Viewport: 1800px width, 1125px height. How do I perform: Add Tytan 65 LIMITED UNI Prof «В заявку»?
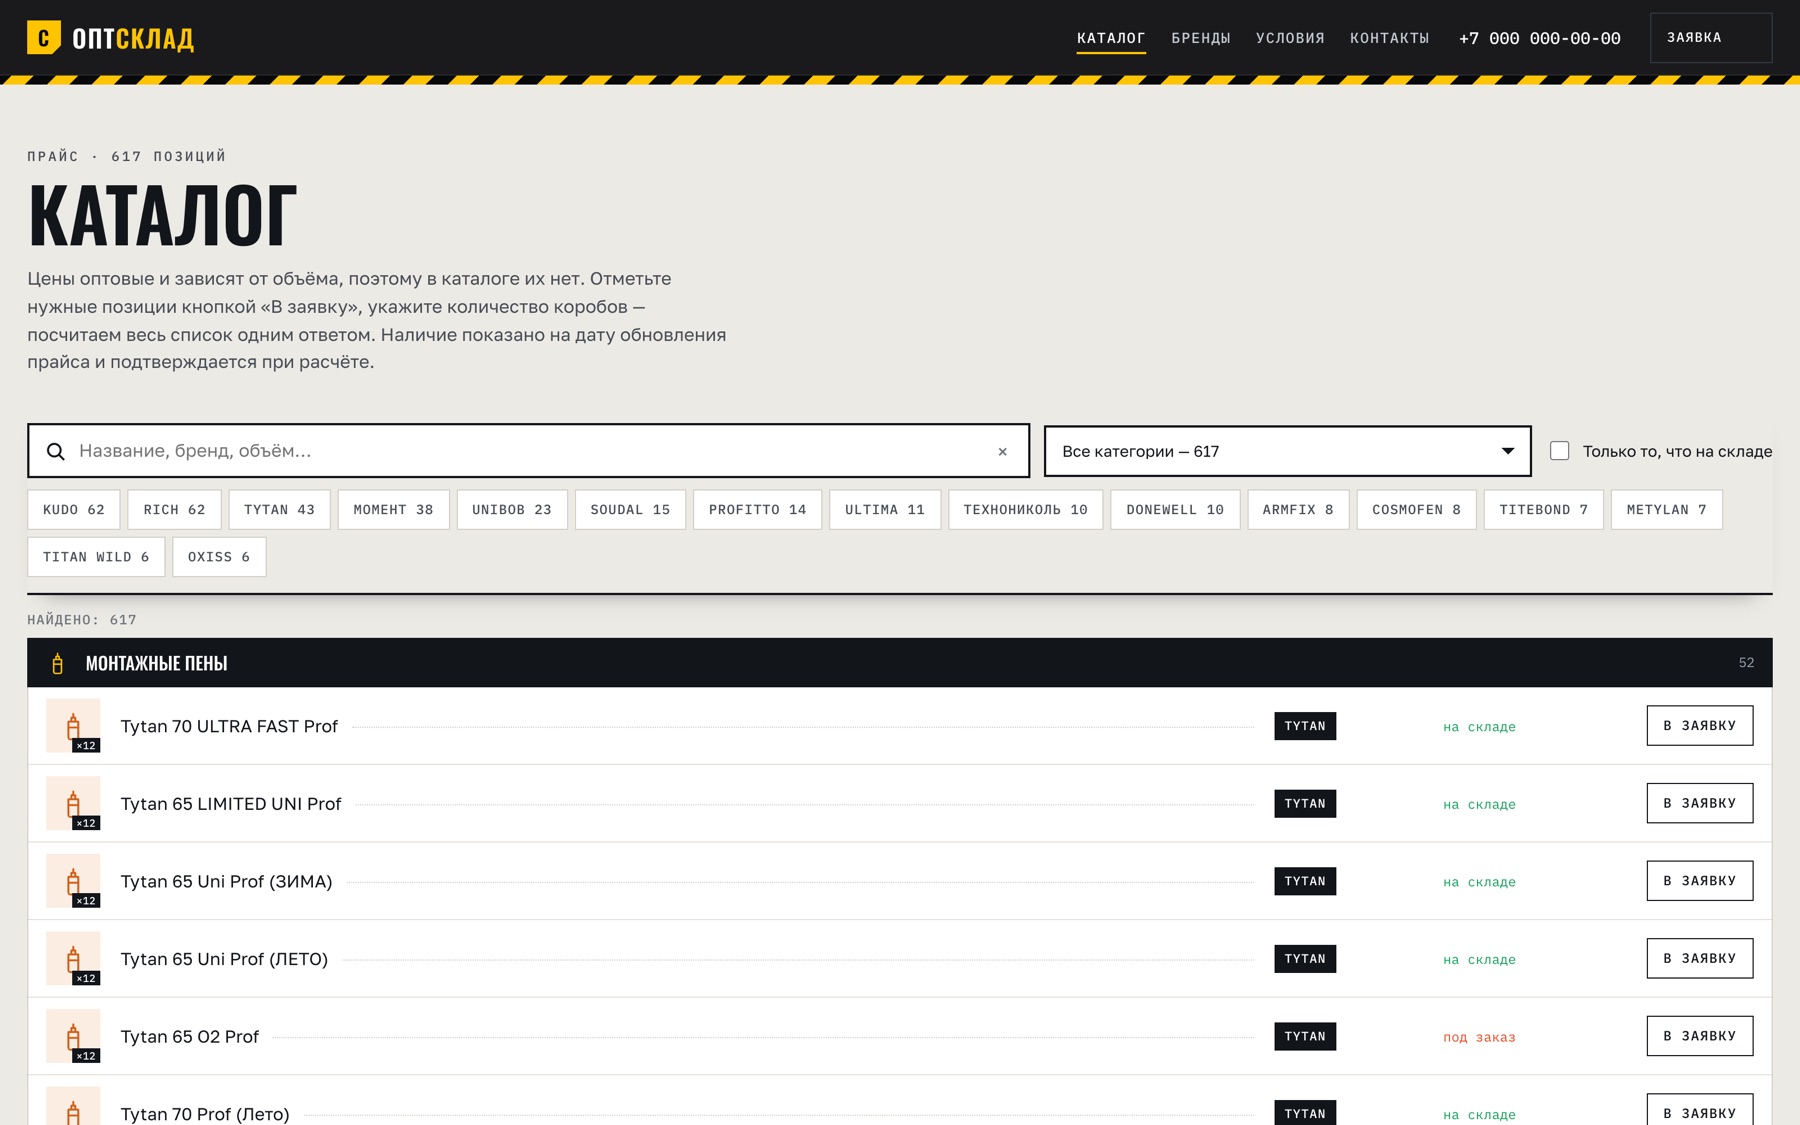tap(1700, 803)
